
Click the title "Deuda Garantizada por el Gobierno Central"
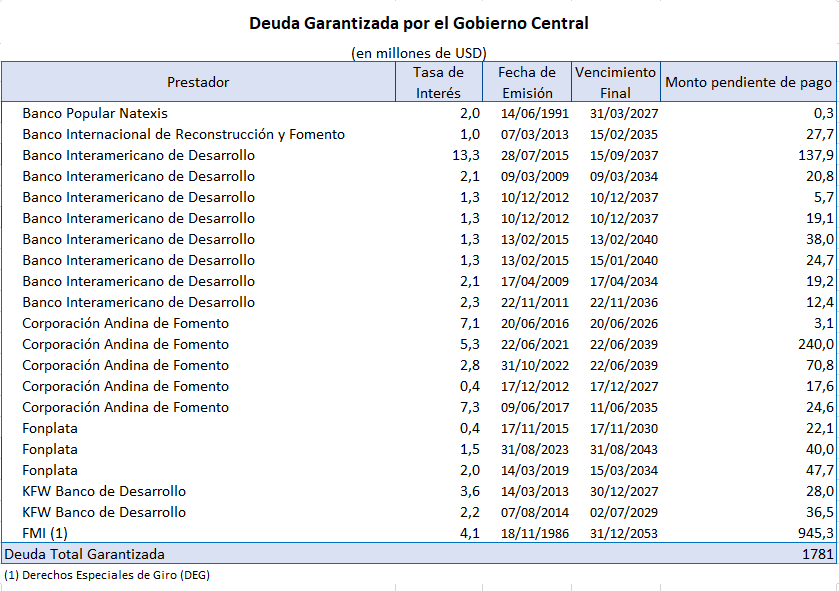point(419,24)
